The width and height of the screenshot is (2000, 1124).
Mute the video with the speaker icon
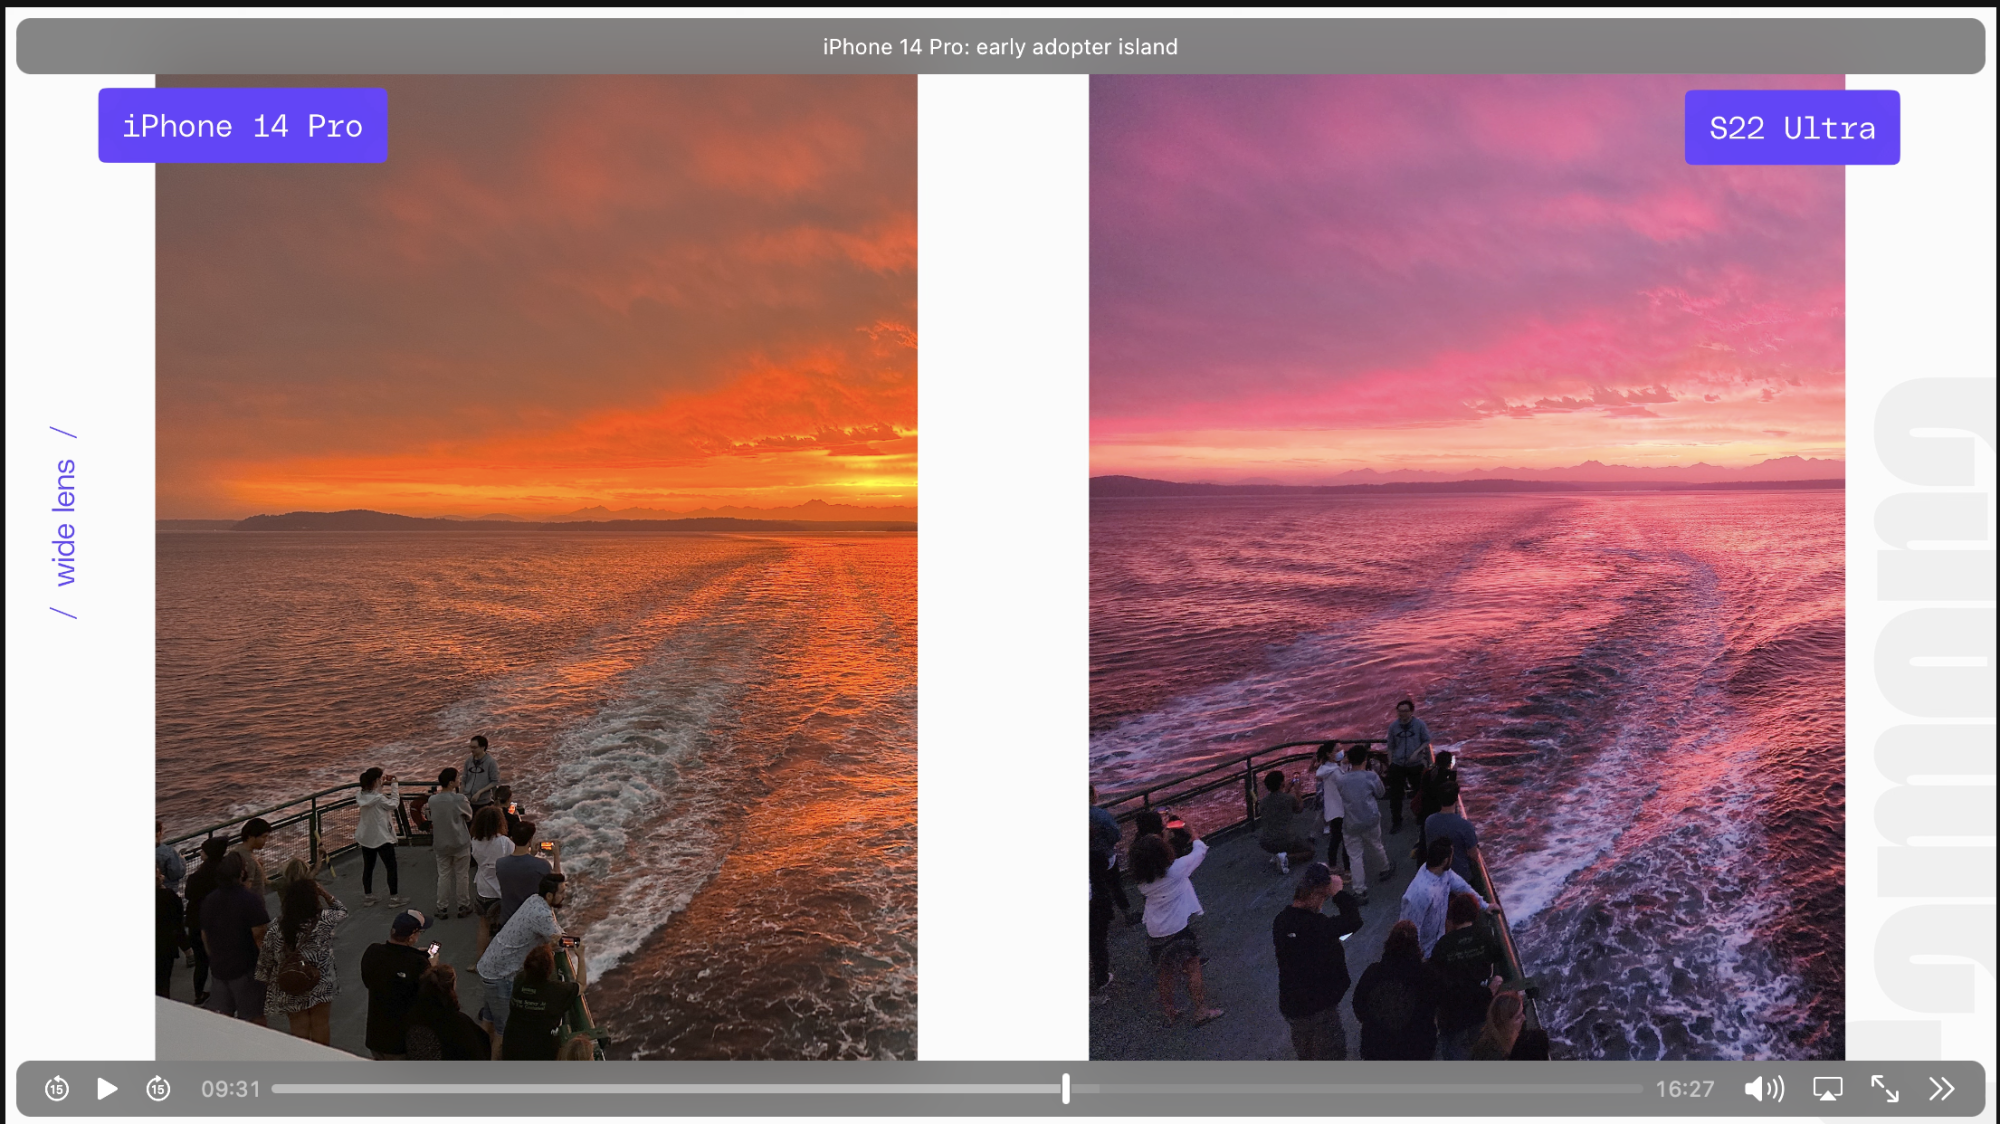(x=1764, y=1088)
